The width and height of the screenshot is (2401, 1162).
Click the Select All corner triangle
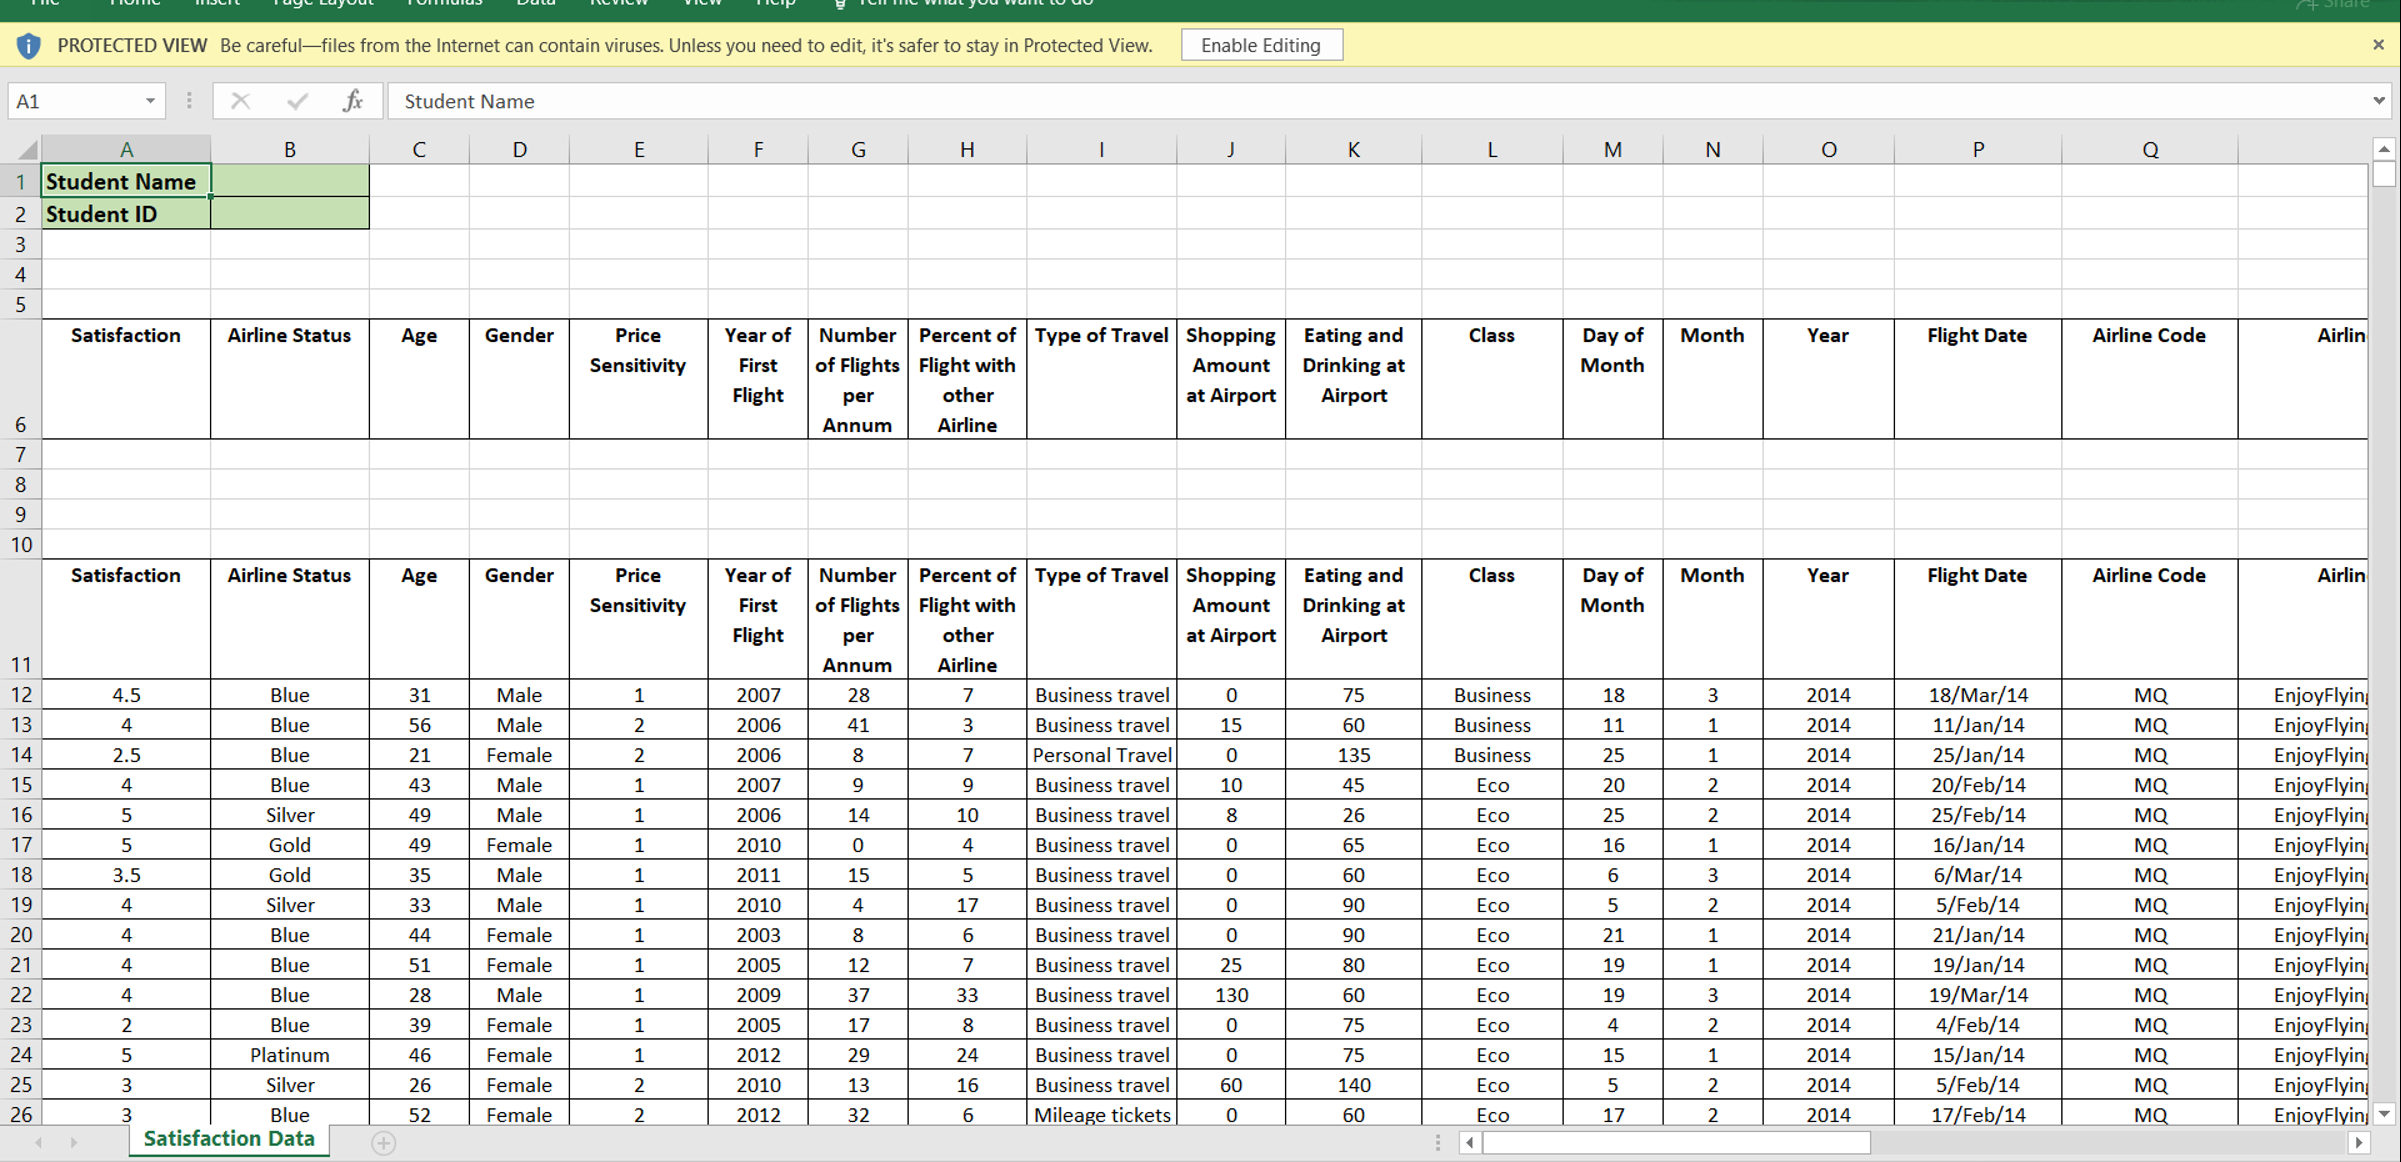tap(27, 150)
